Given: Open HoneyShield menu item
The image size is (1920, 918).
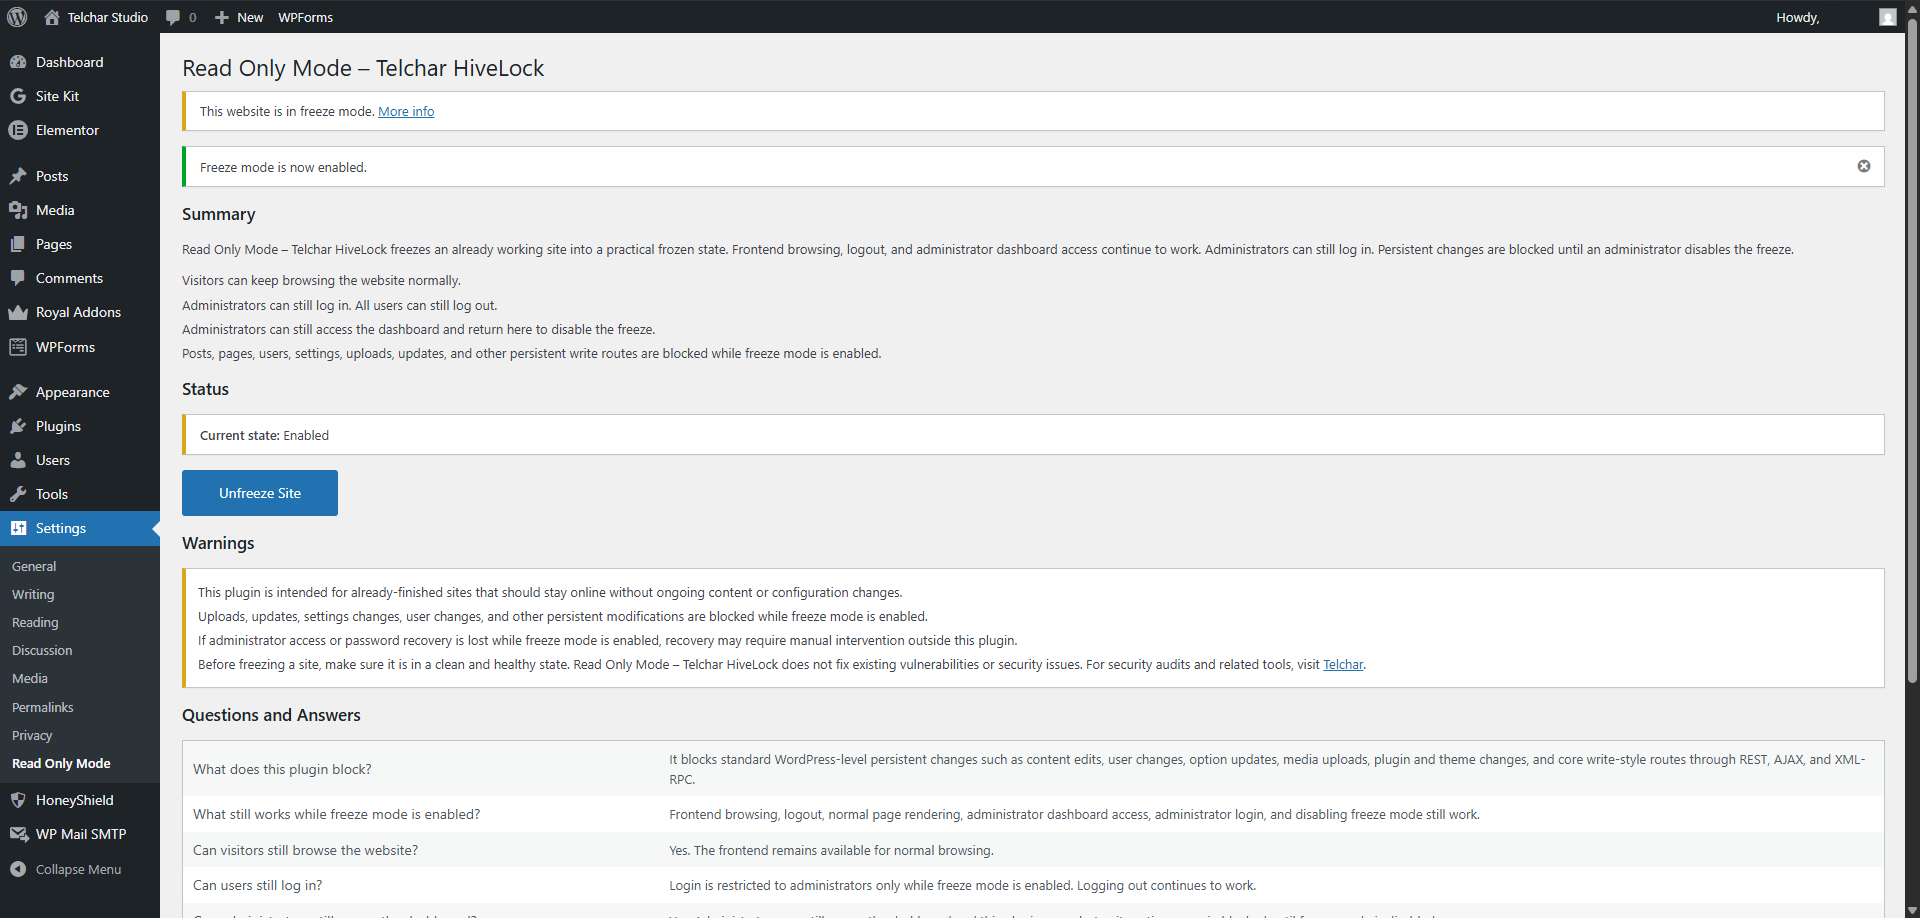Looking at the screenshot, I should 80,800.
